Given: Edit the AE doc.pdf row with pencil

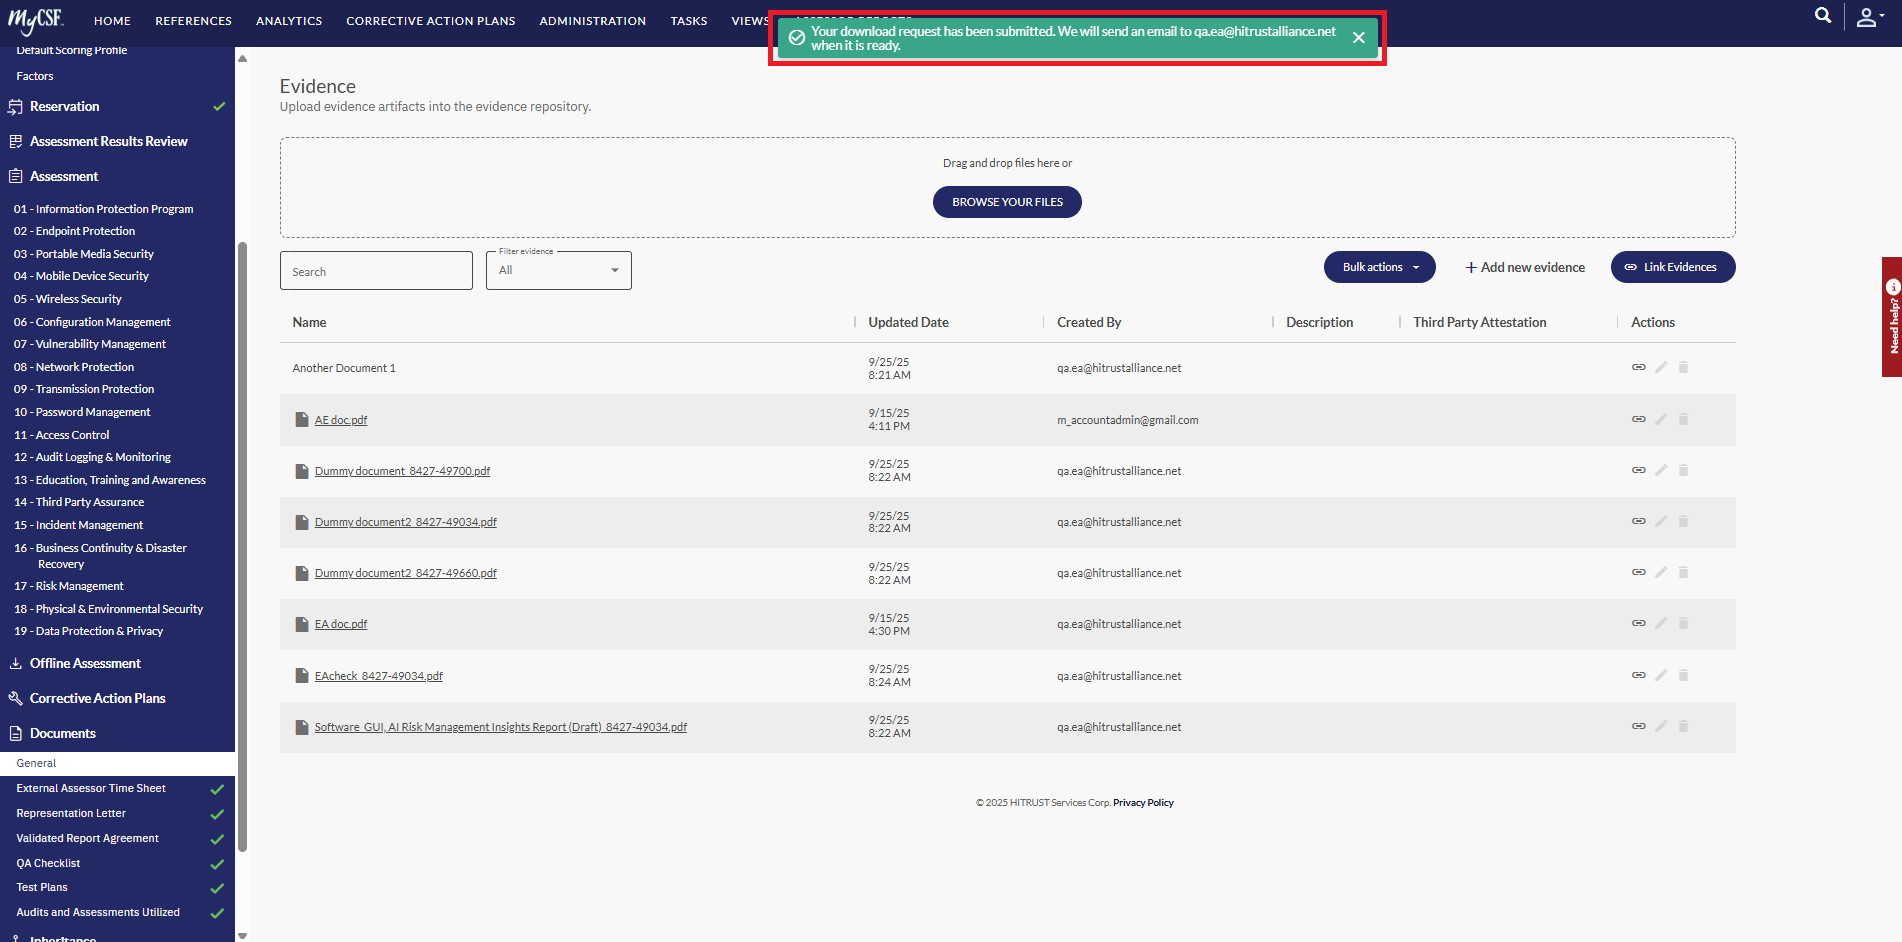Looking at the screenshot, I should 1661,419.
